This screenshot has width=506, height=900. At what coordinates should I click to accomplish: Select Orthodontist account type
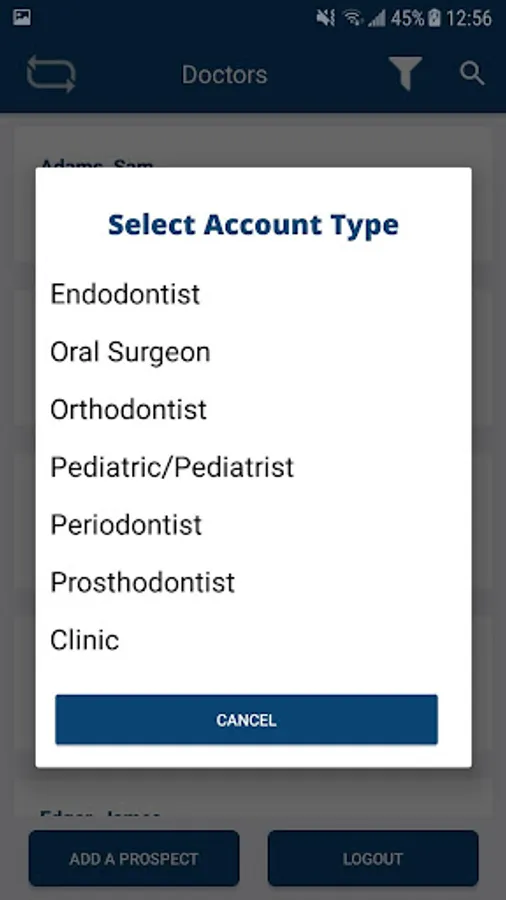click(x=254, y=410)
